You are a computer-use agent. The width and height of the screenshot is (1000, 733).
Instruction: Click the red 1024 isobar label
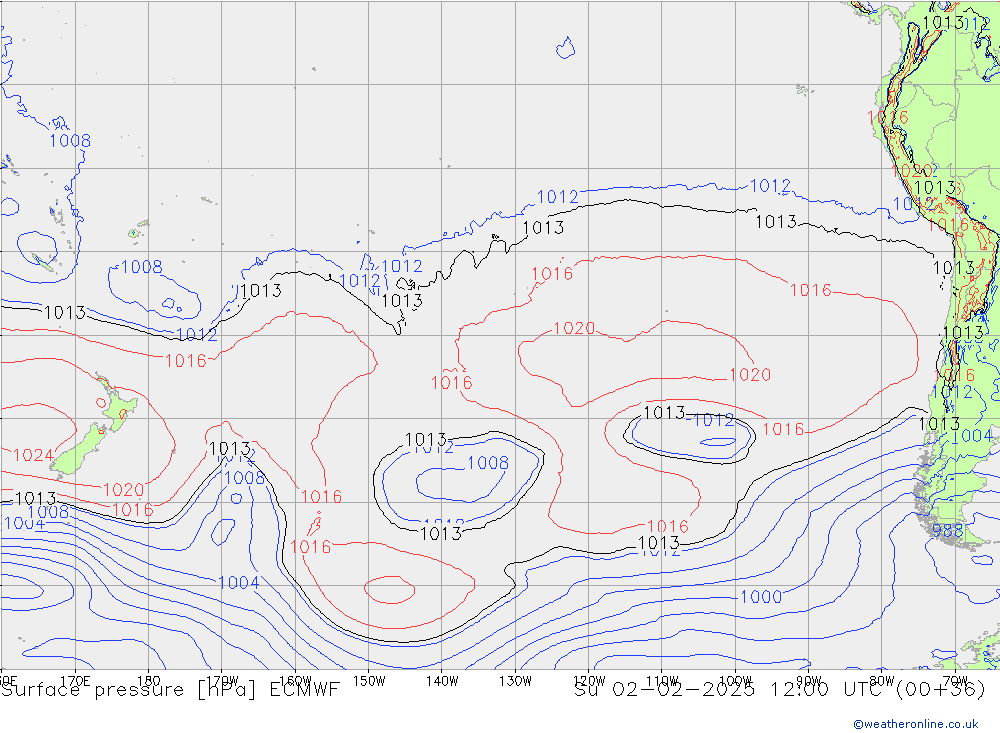point(32,456)
